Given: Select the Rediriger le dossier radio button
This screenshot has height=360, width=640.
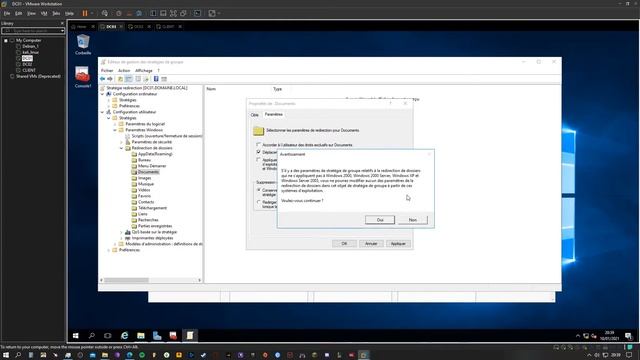Looking at the screenshot, I should (259, 202).
